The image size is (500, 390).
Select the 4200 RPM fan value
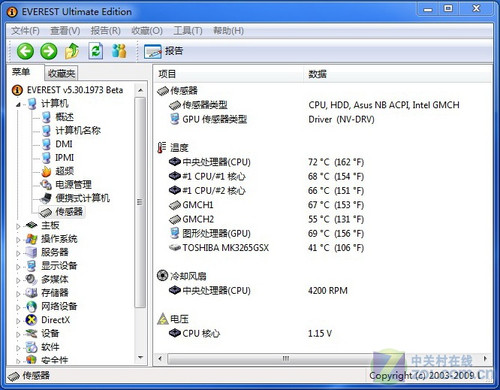click(328, 291)
